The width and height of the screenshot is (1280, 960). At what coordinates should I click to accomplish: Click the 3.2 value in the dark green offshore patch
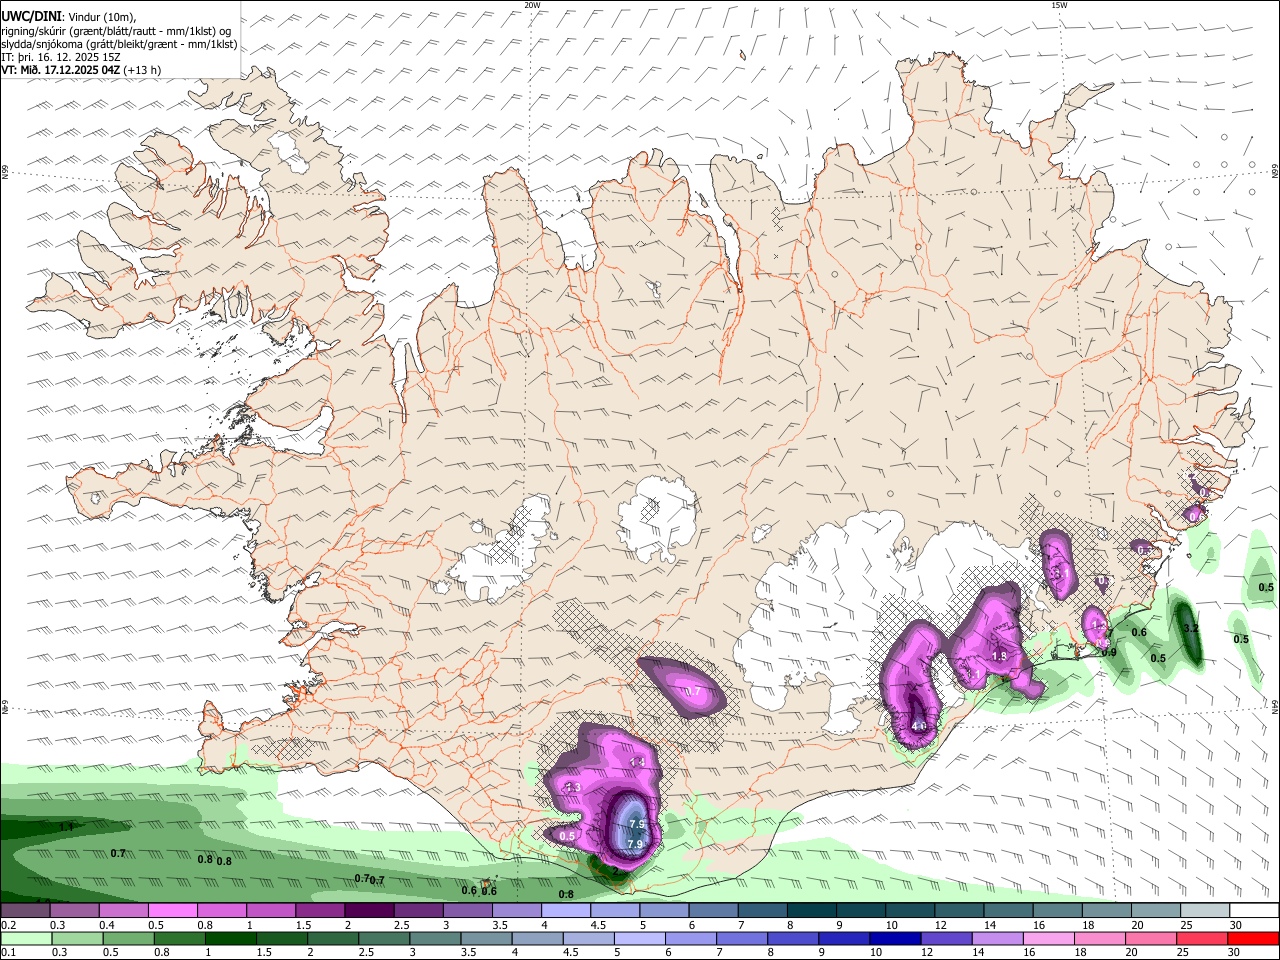click(x=1191, y=628)
